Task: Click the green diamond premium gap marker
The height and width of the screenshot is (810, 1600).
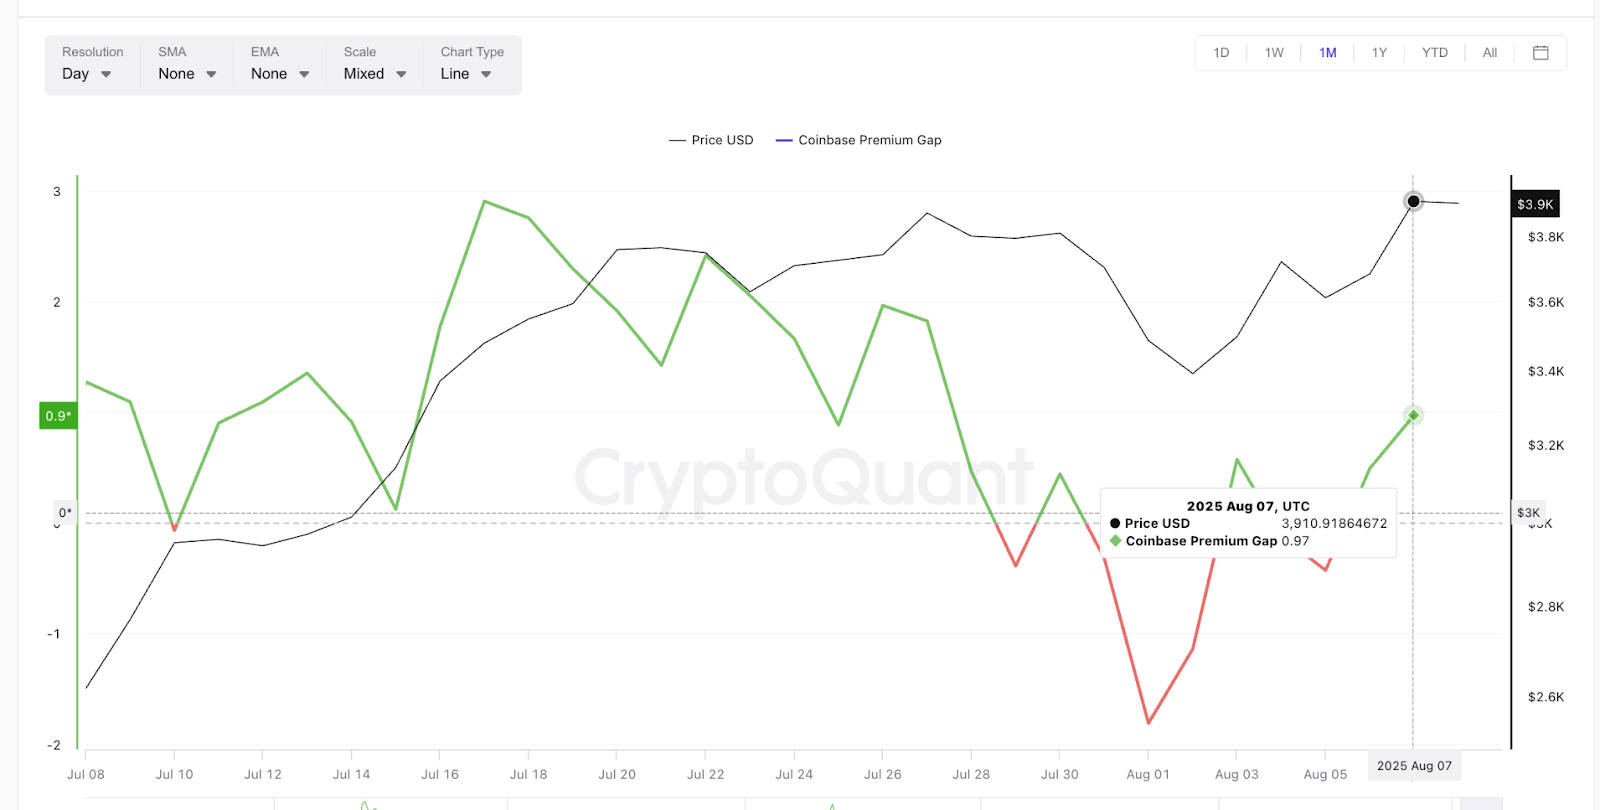Action: click(1413, 415)
